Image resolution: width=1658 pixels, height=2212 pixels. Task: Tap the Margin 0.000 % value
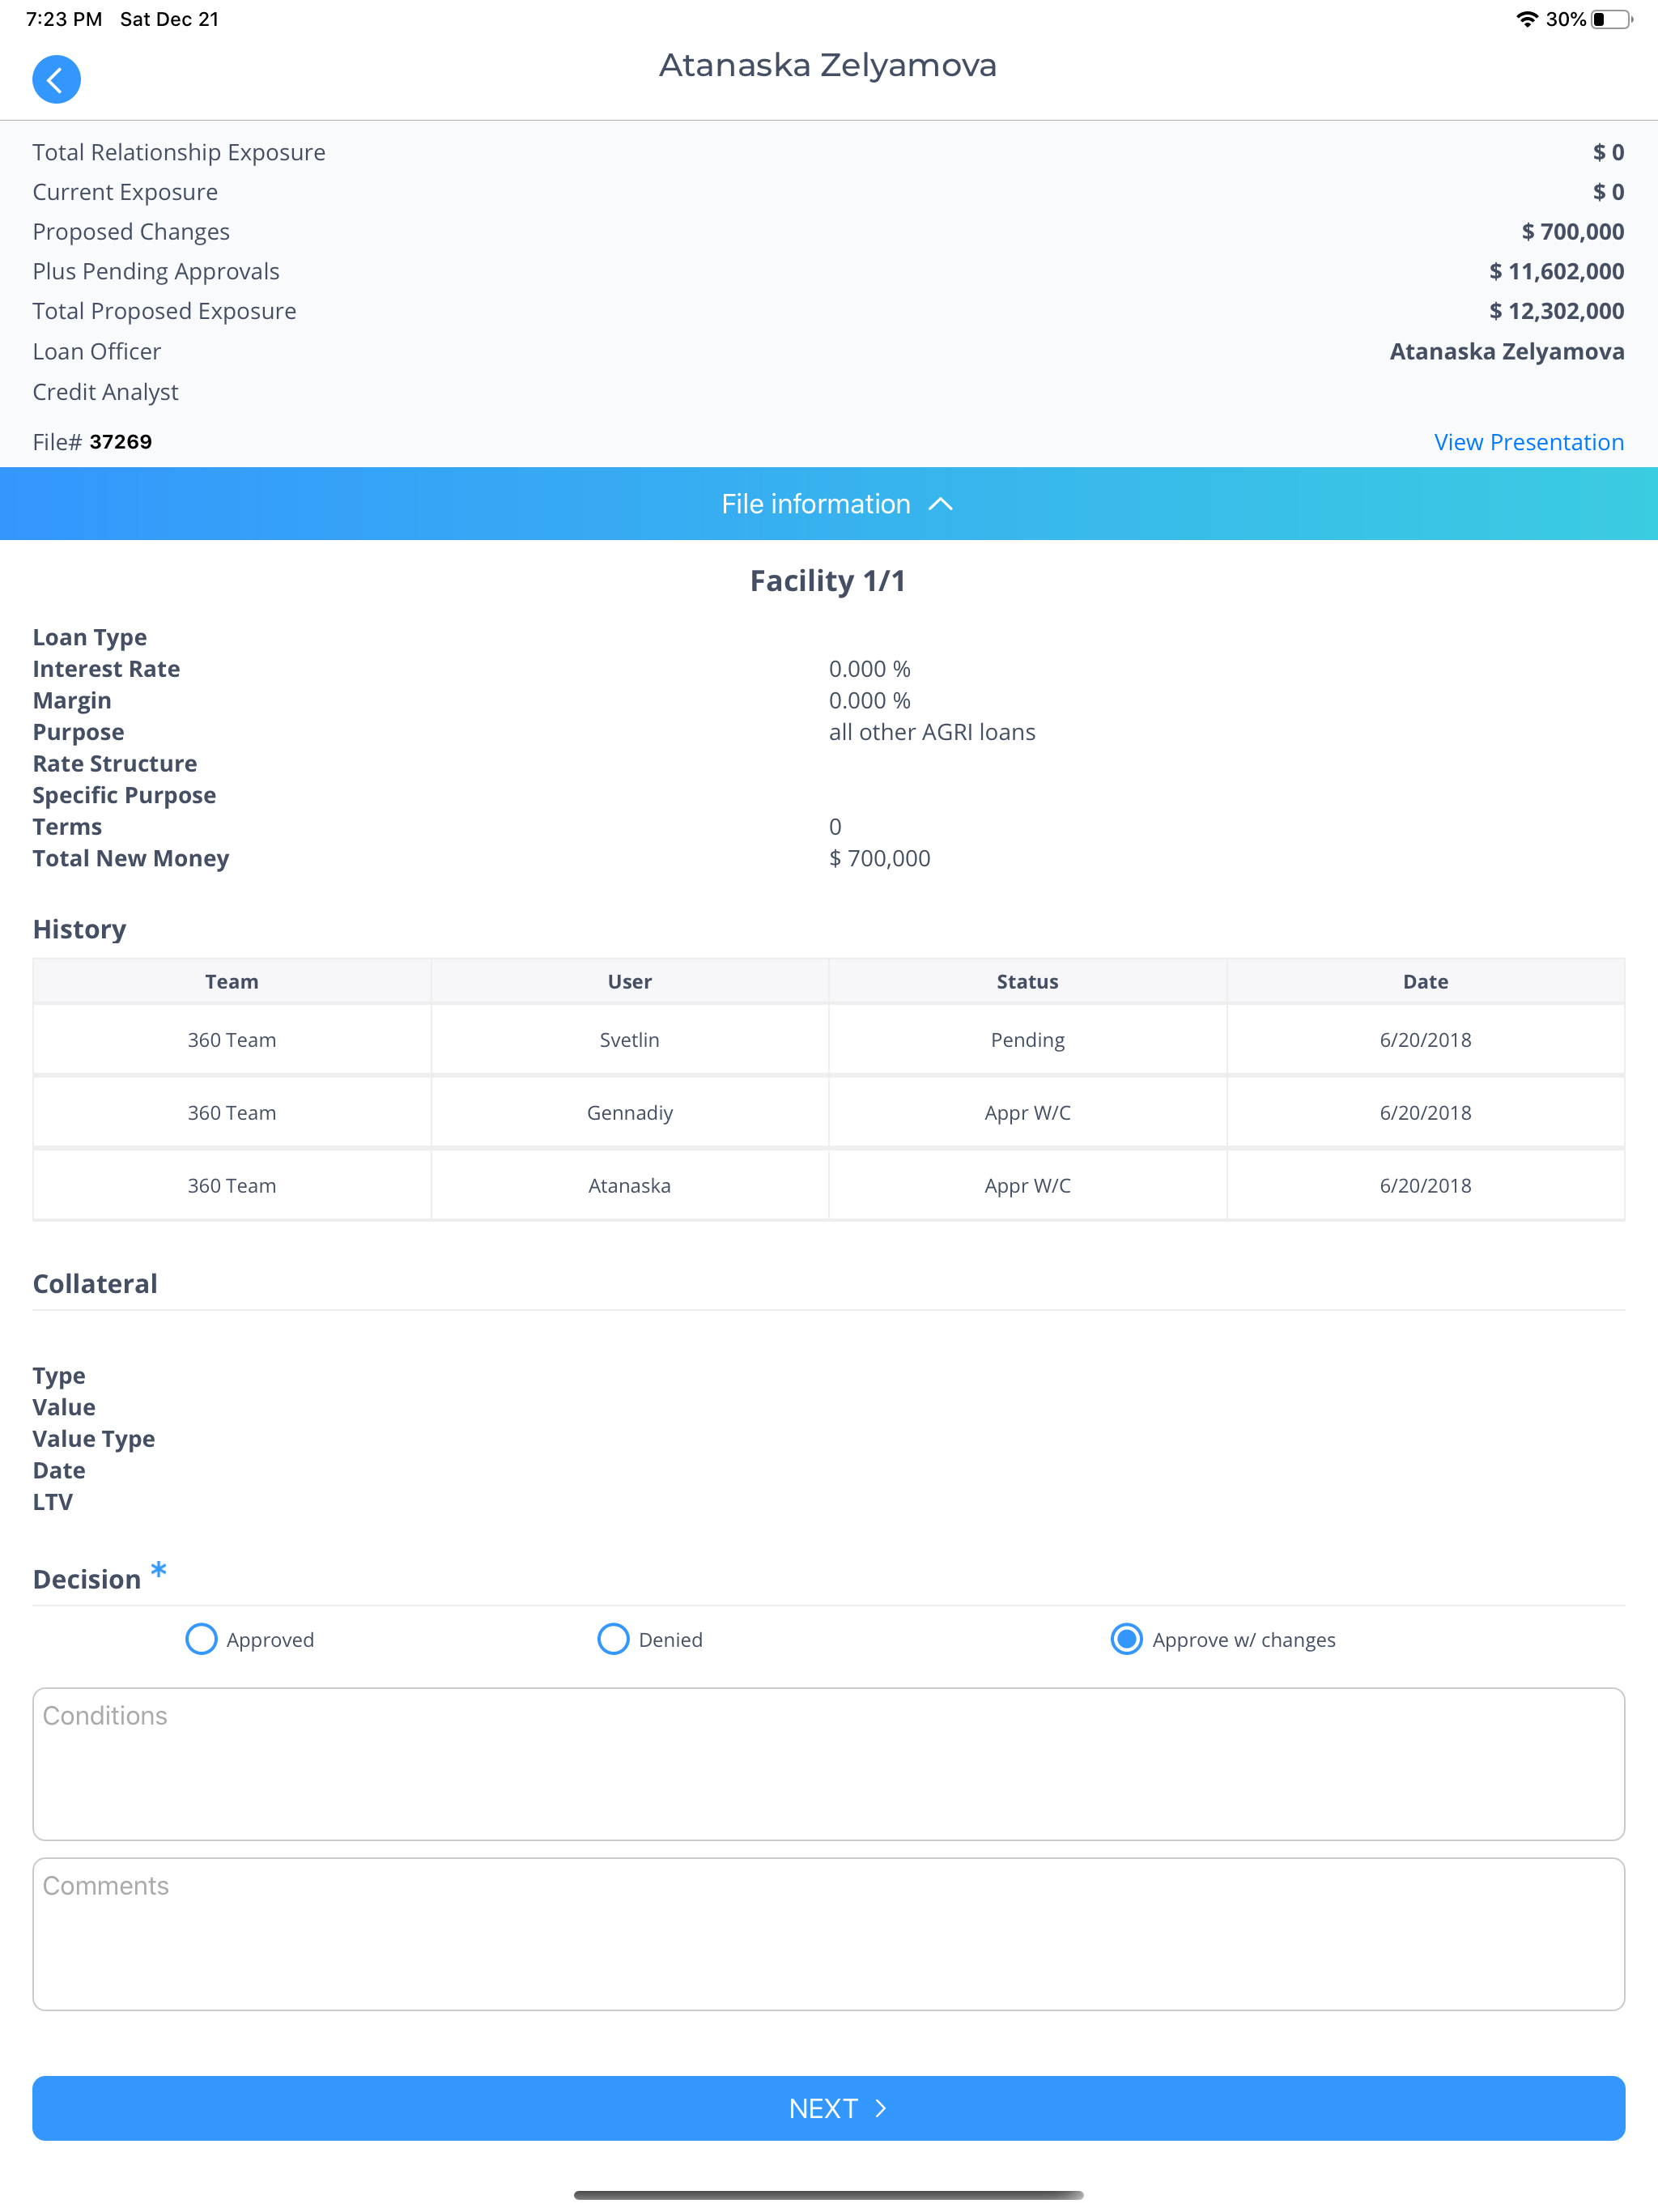870,700
